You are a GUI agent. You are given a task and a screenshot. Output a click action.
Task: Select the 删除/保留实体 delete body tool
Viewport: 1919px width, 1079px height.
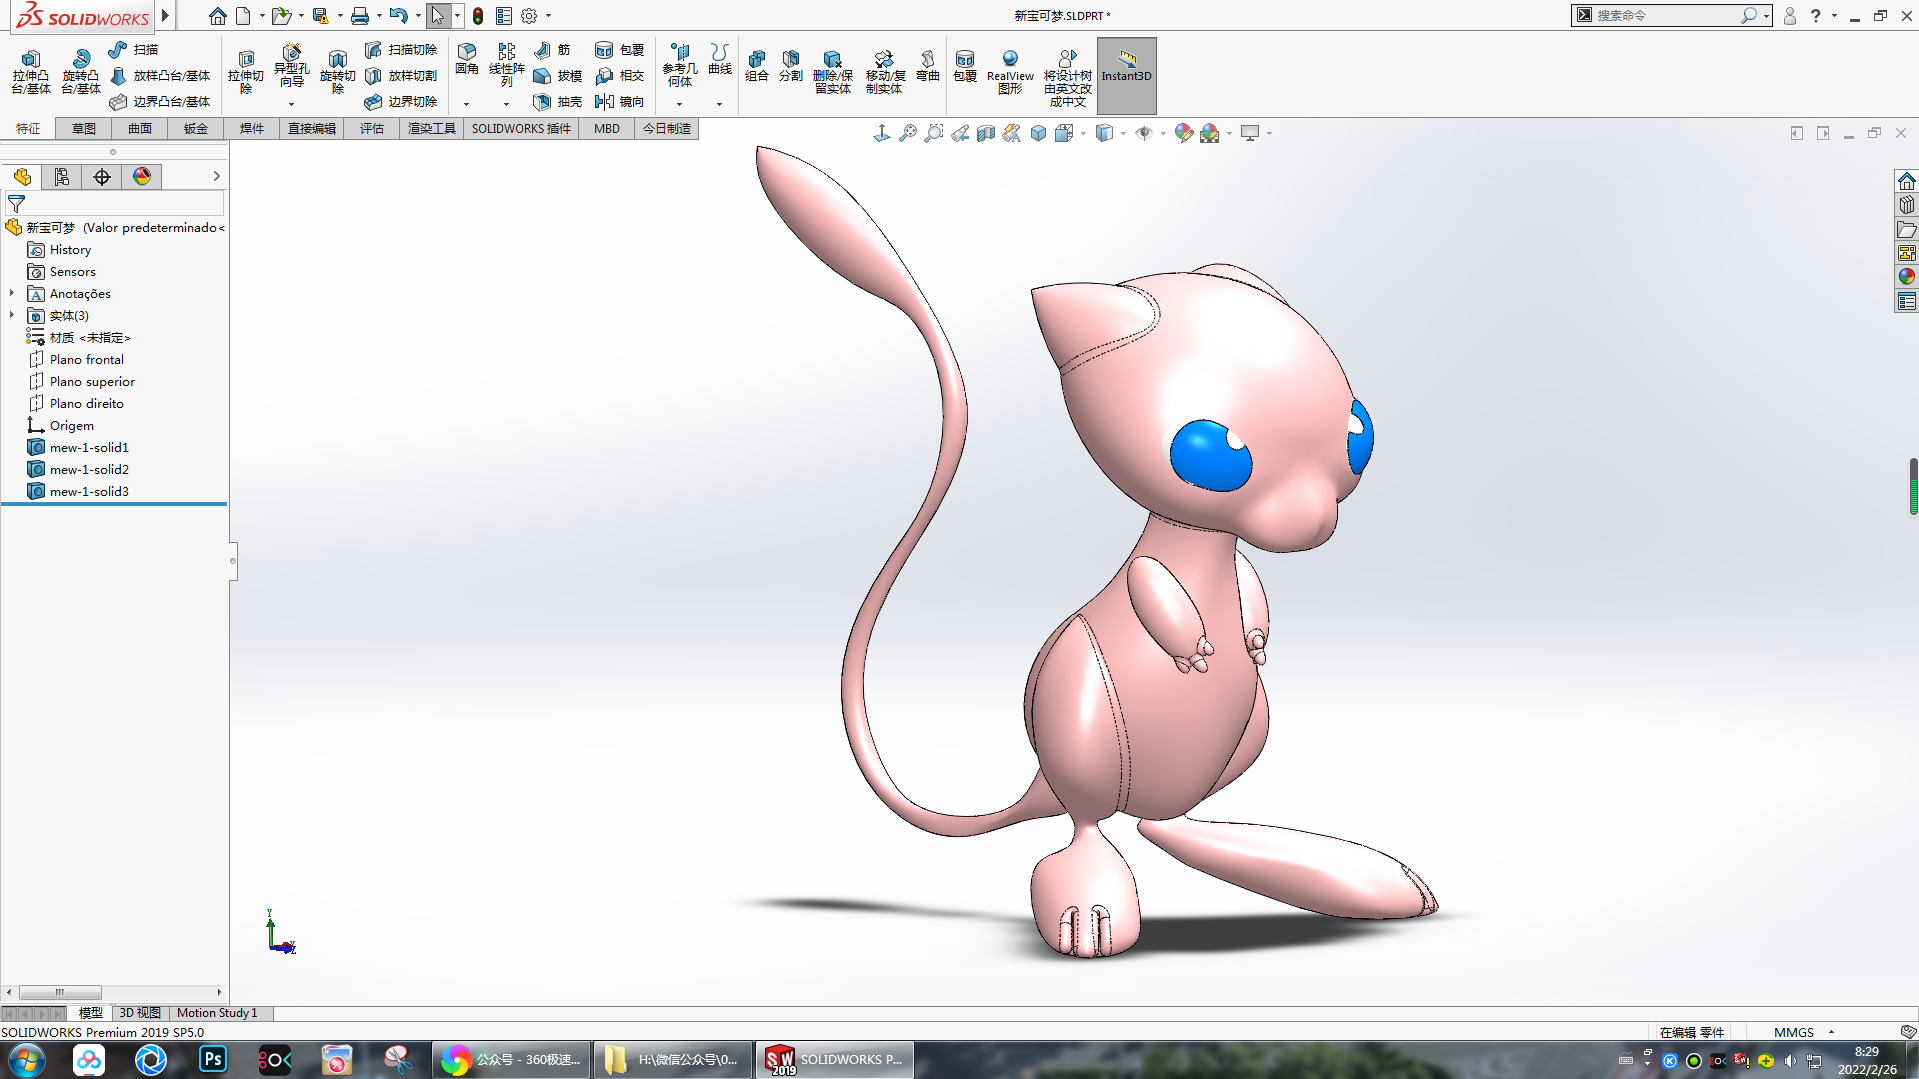[832, 71]
